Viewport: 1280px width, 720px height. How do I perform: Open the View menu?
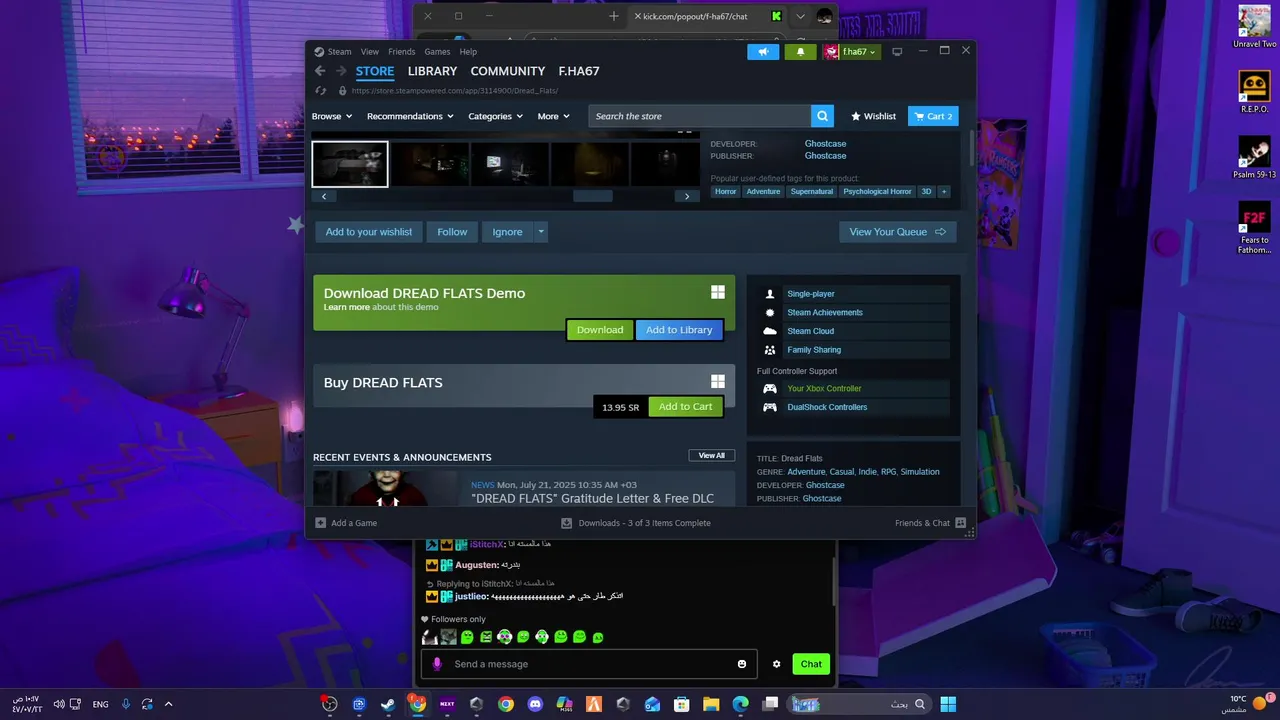[370, 52]
